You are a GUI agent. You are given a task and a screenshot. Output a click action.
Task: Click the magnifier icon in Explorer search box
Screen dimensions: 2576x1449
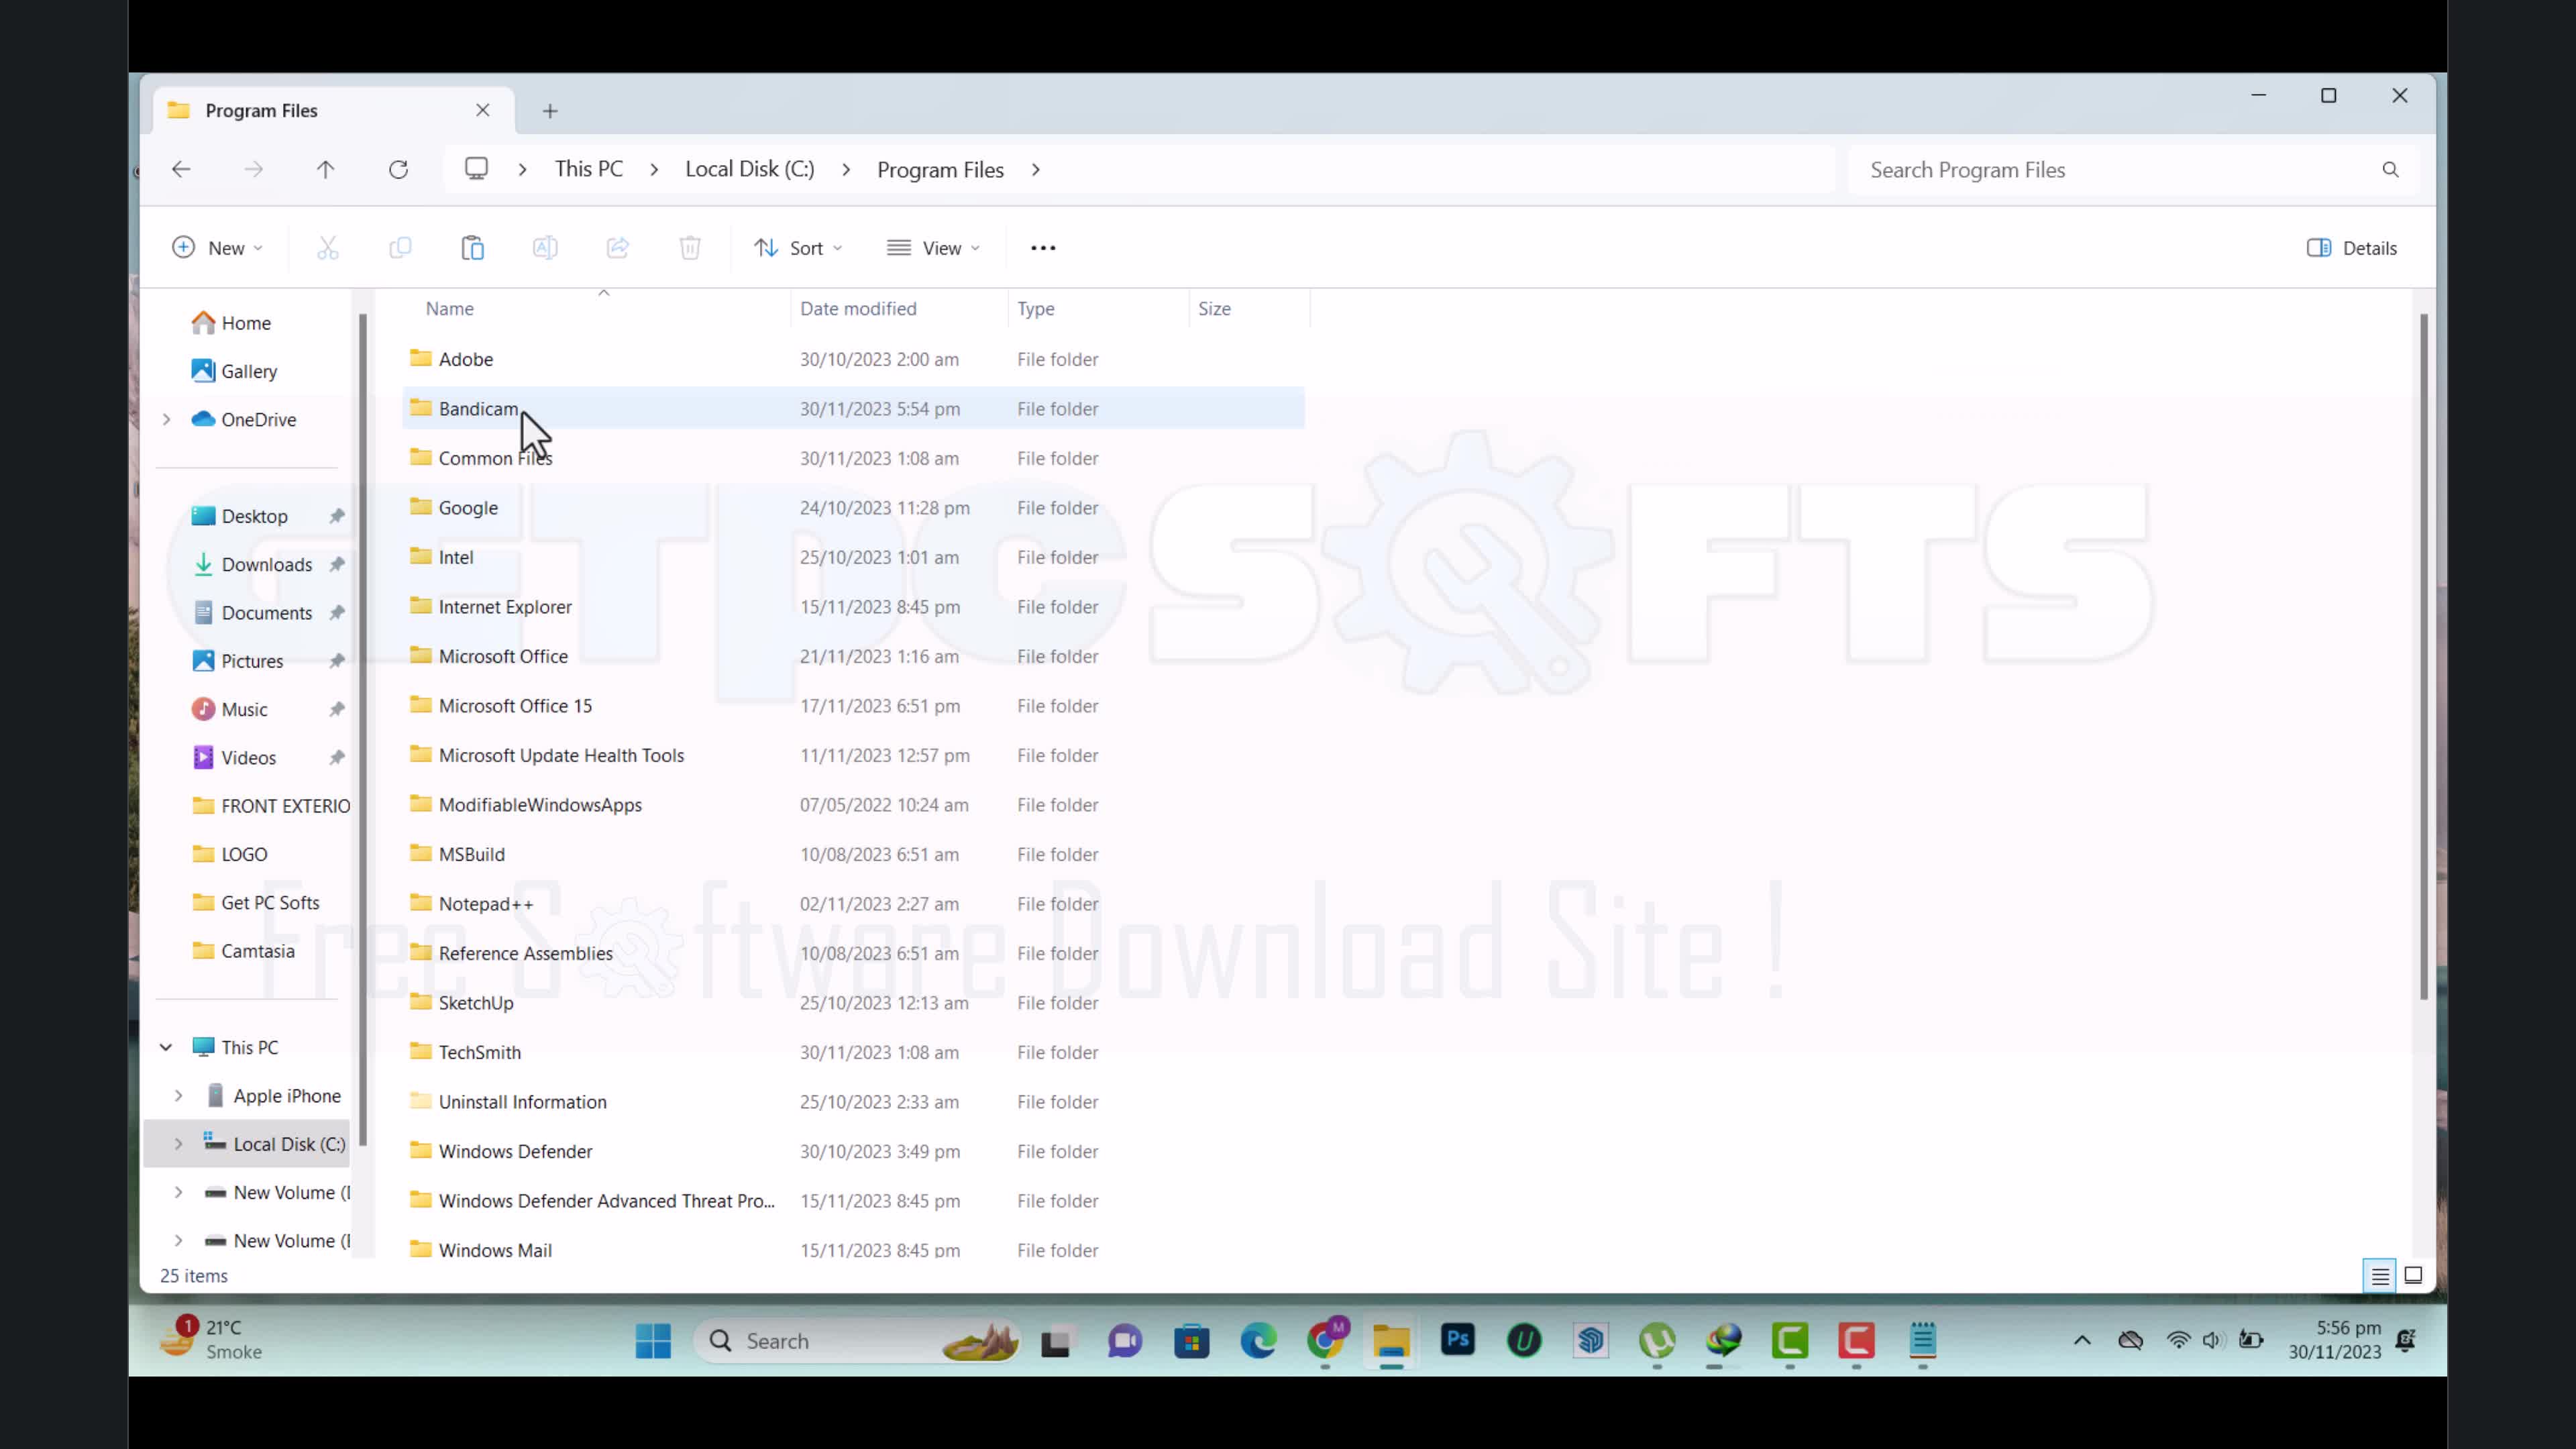click(2390, 170)
